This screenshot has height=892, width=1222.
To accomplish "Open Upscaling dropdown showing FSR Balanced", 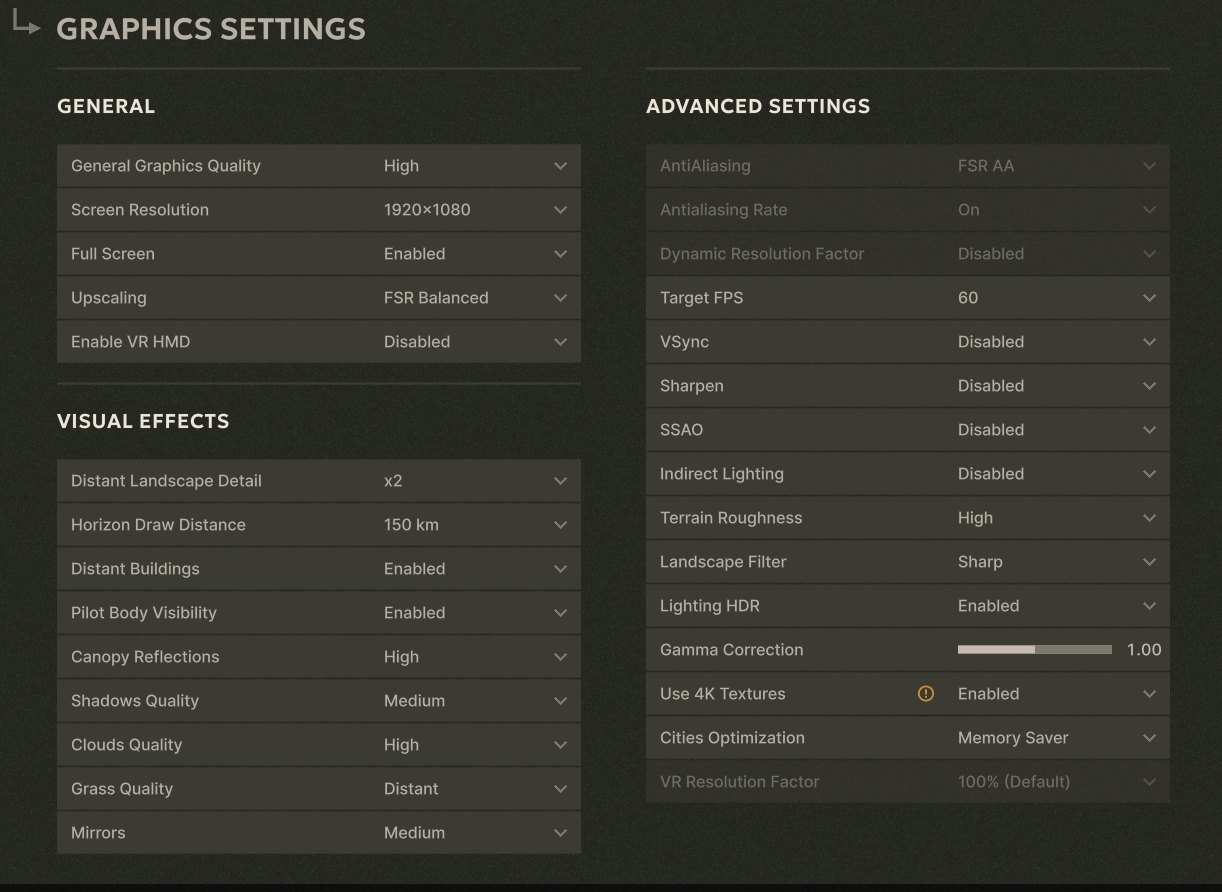I will [319, 298].
